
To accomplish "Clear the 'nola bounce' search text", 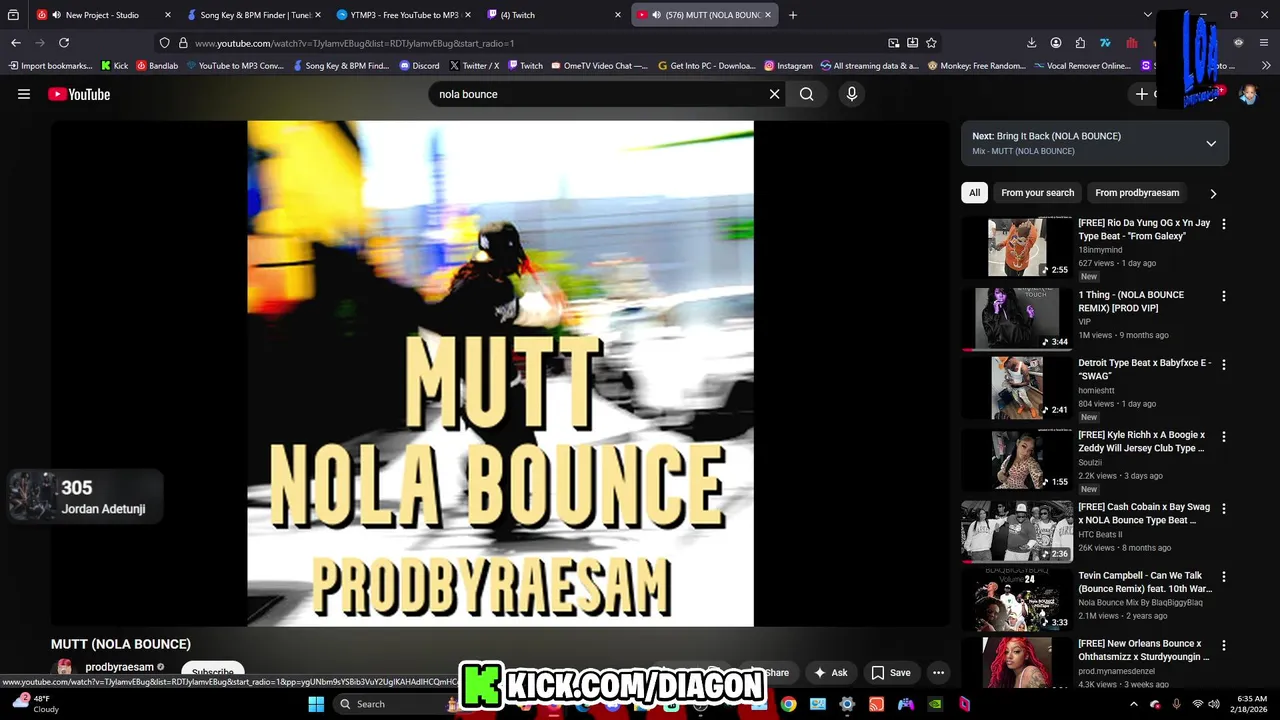I will (774, 94).
